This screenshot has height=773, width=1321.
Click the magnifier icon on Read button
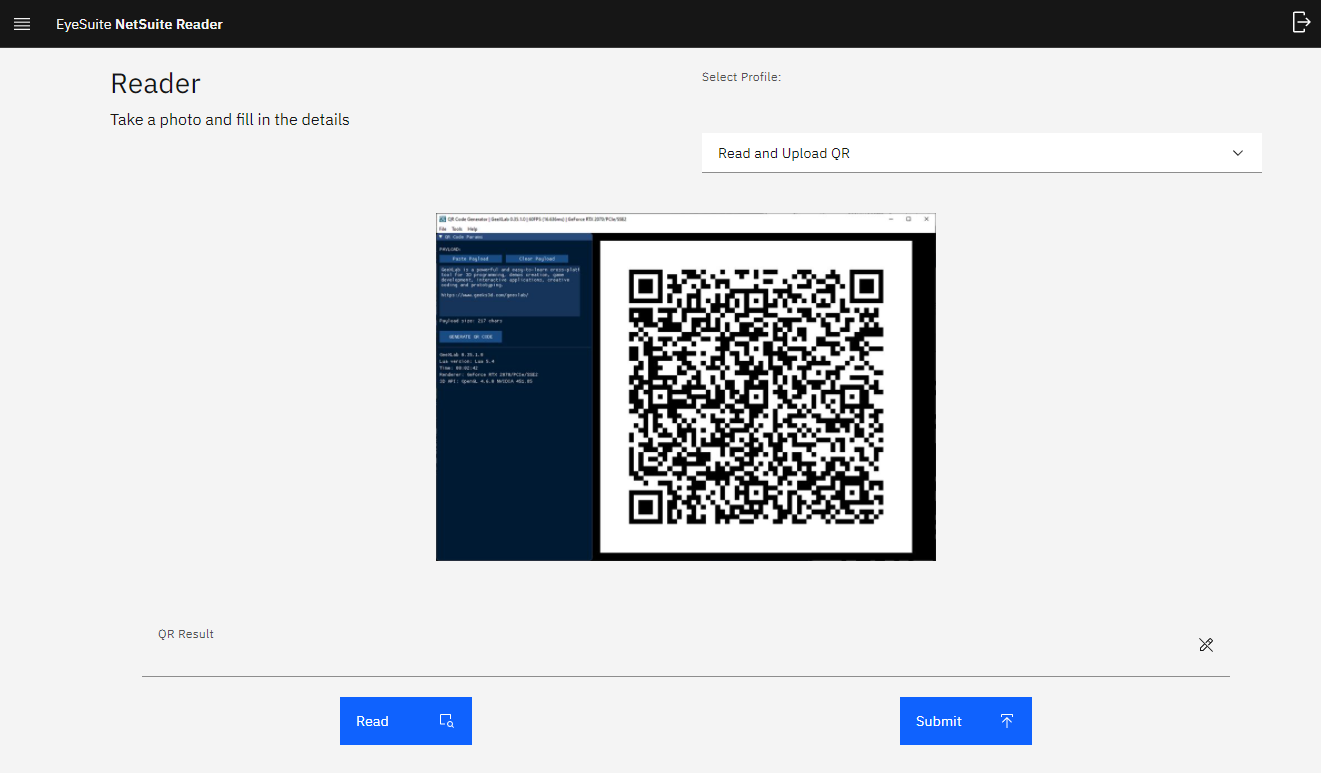point(447,721)
